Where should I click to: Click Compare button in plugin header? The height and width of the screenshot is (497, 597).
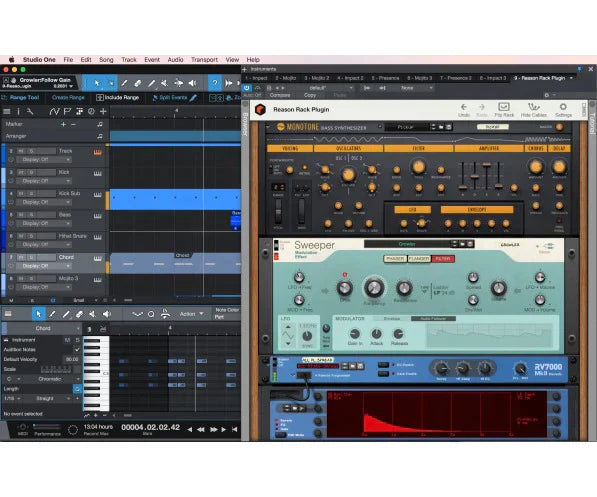coord(280,95)
